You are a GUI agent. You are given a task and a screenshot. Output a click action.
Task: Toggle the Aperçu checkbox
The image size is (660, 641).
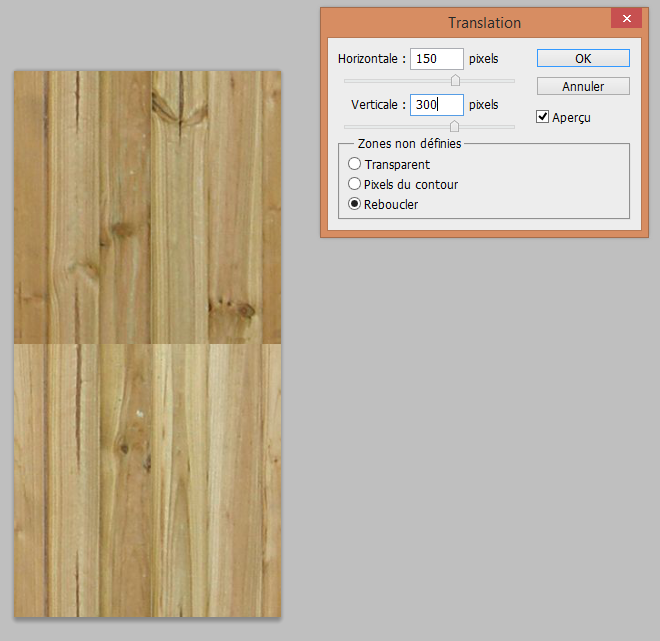tap(542, 117)
